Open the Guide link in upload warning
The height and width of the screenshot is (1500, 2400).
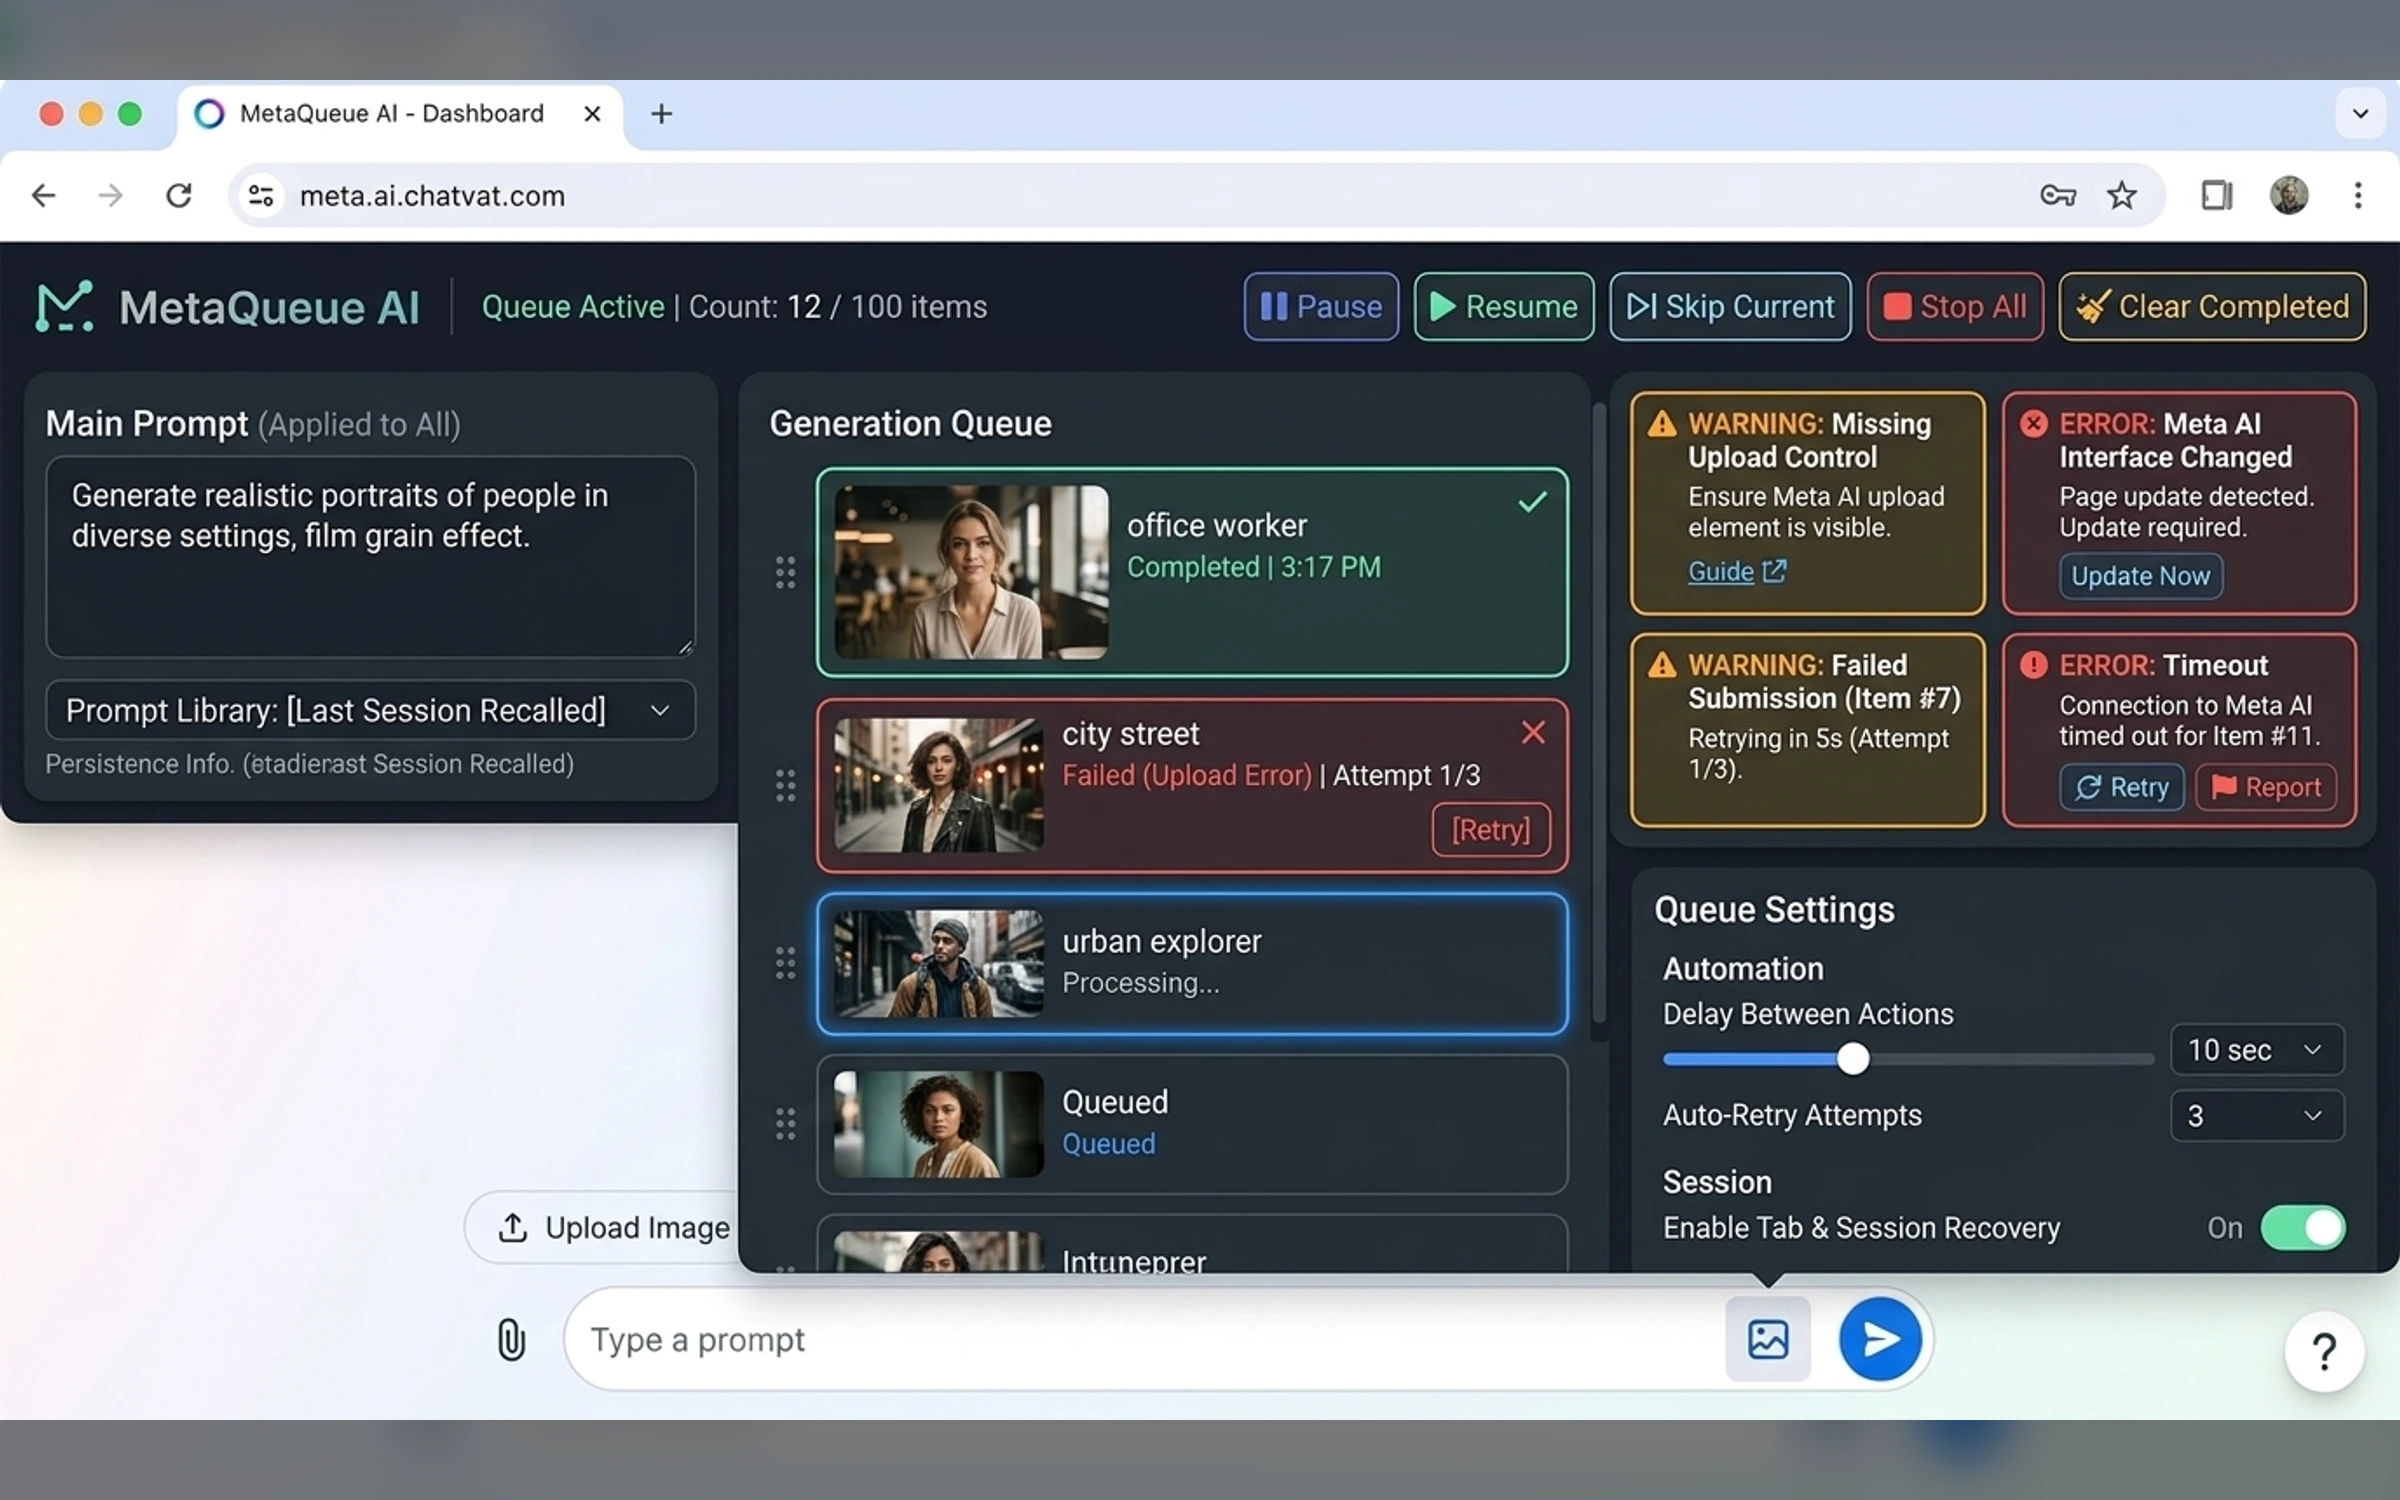click(x=1736, y=571)
